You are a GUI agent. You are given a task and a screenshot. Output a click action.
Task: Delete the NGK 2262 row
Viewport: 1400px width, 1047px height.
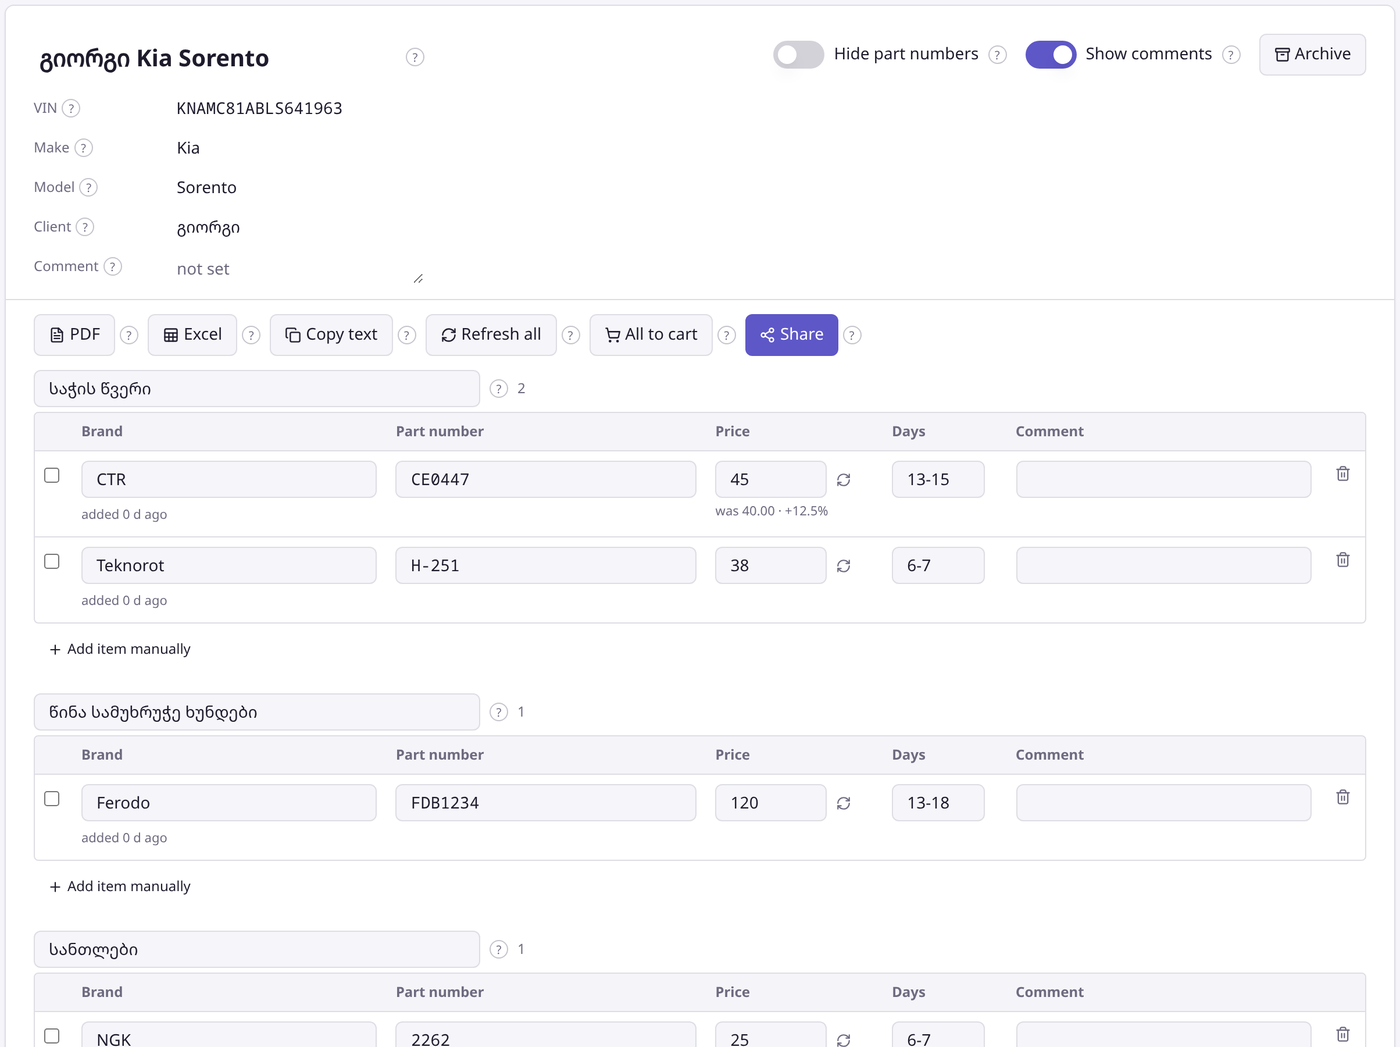1343,1034
